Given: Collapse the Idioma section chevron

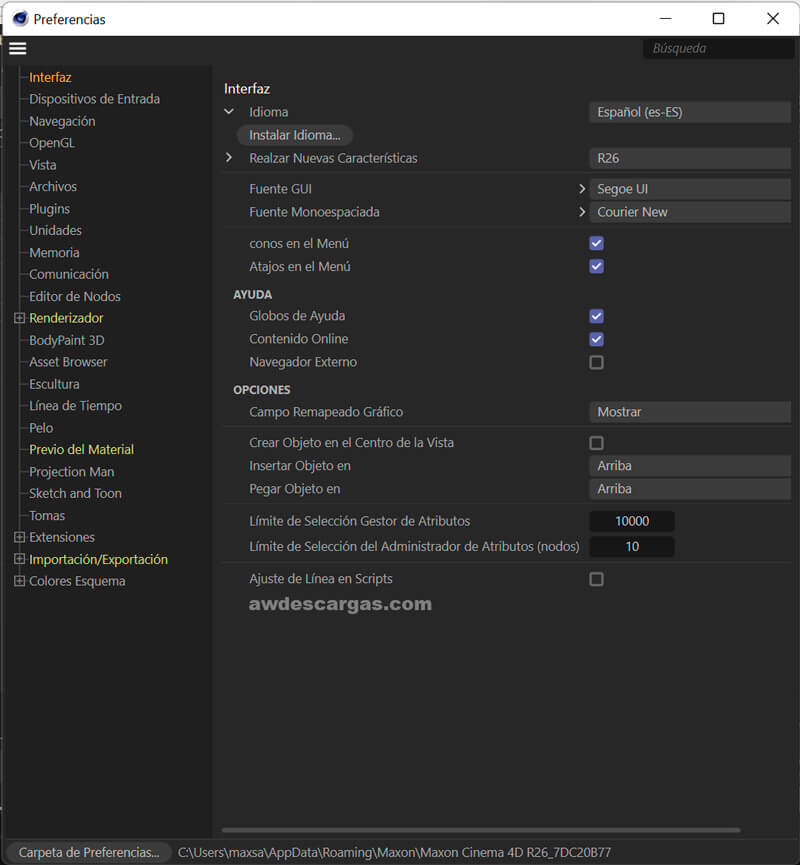Looking at the screenshot, I should [x=229, y=112].
